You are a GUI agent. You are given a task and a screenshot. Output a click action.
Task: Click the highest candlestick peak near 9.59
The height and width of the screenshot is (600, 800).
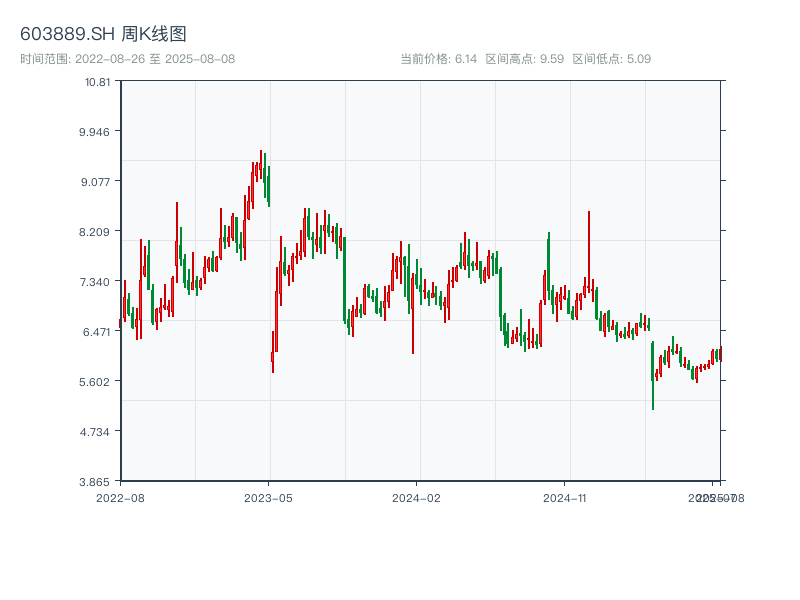pyautogui.click(x=261, y=164)
